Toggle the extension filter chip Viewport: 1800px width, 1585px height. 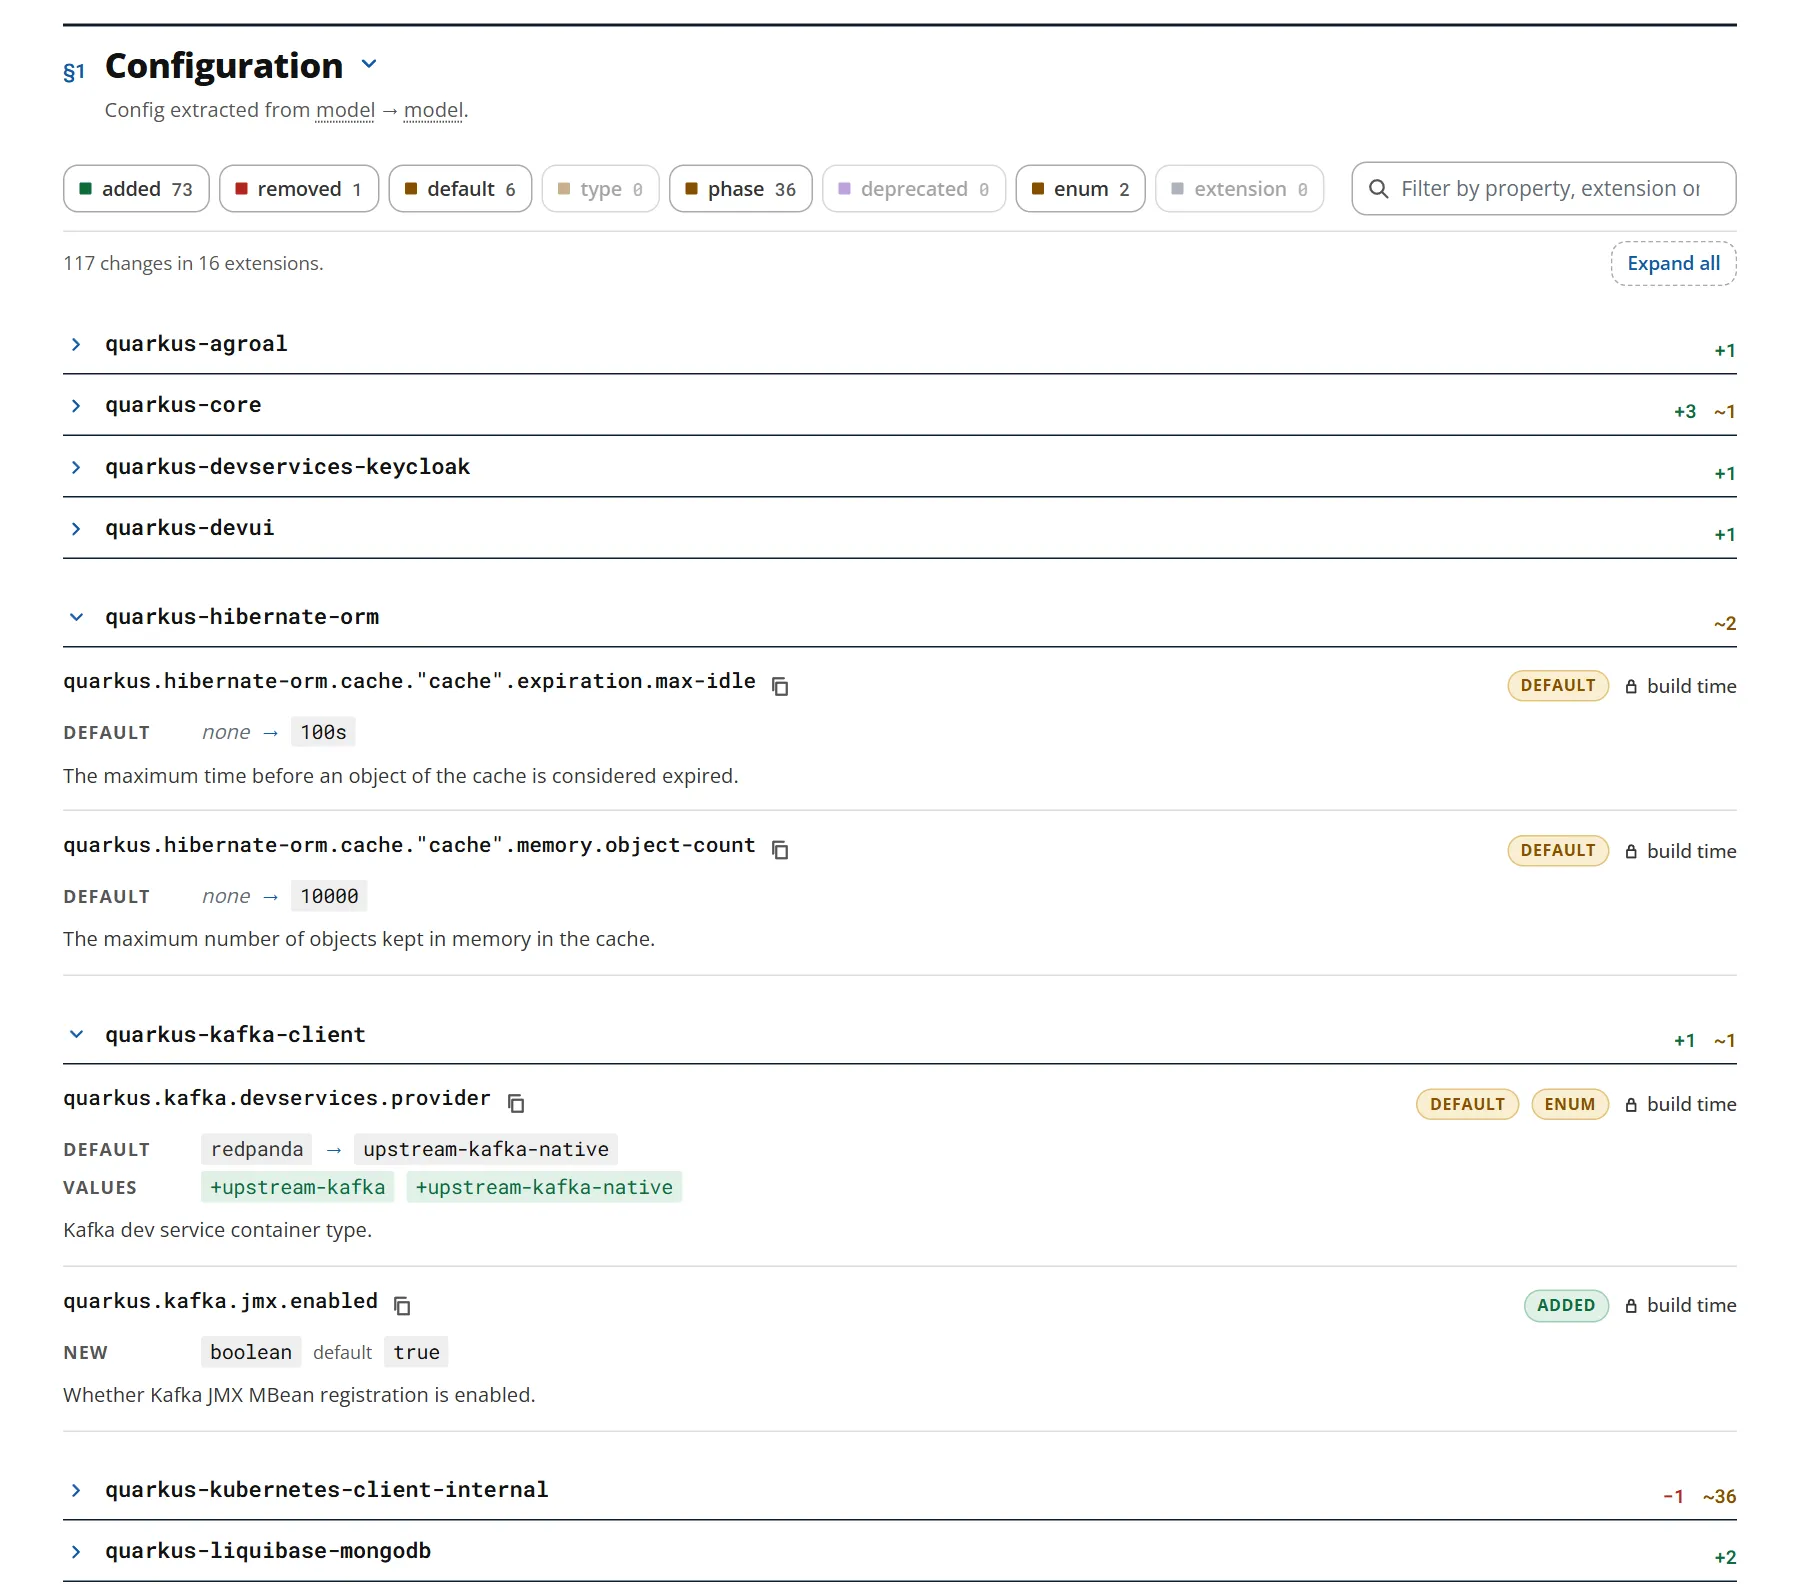(1239, 188)
